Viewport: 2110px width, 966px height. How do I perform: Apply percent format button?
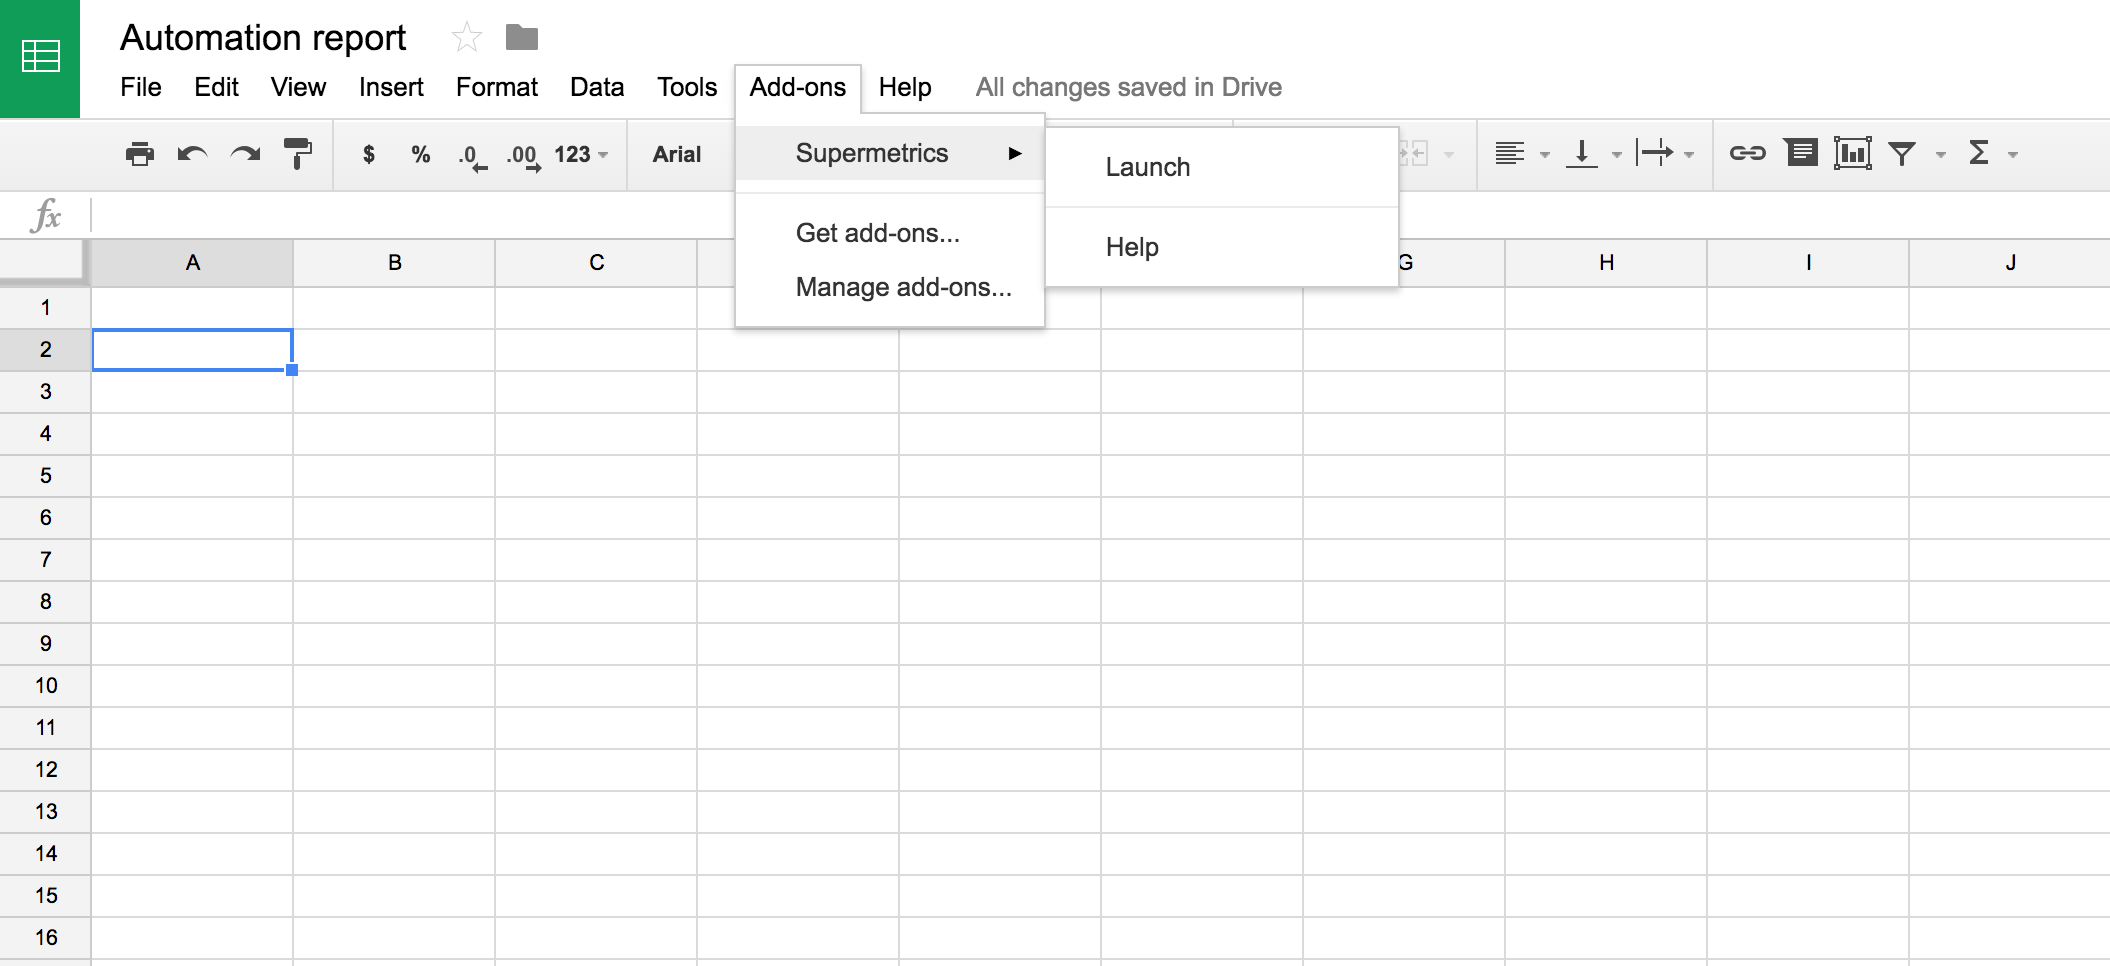[420, 154]
